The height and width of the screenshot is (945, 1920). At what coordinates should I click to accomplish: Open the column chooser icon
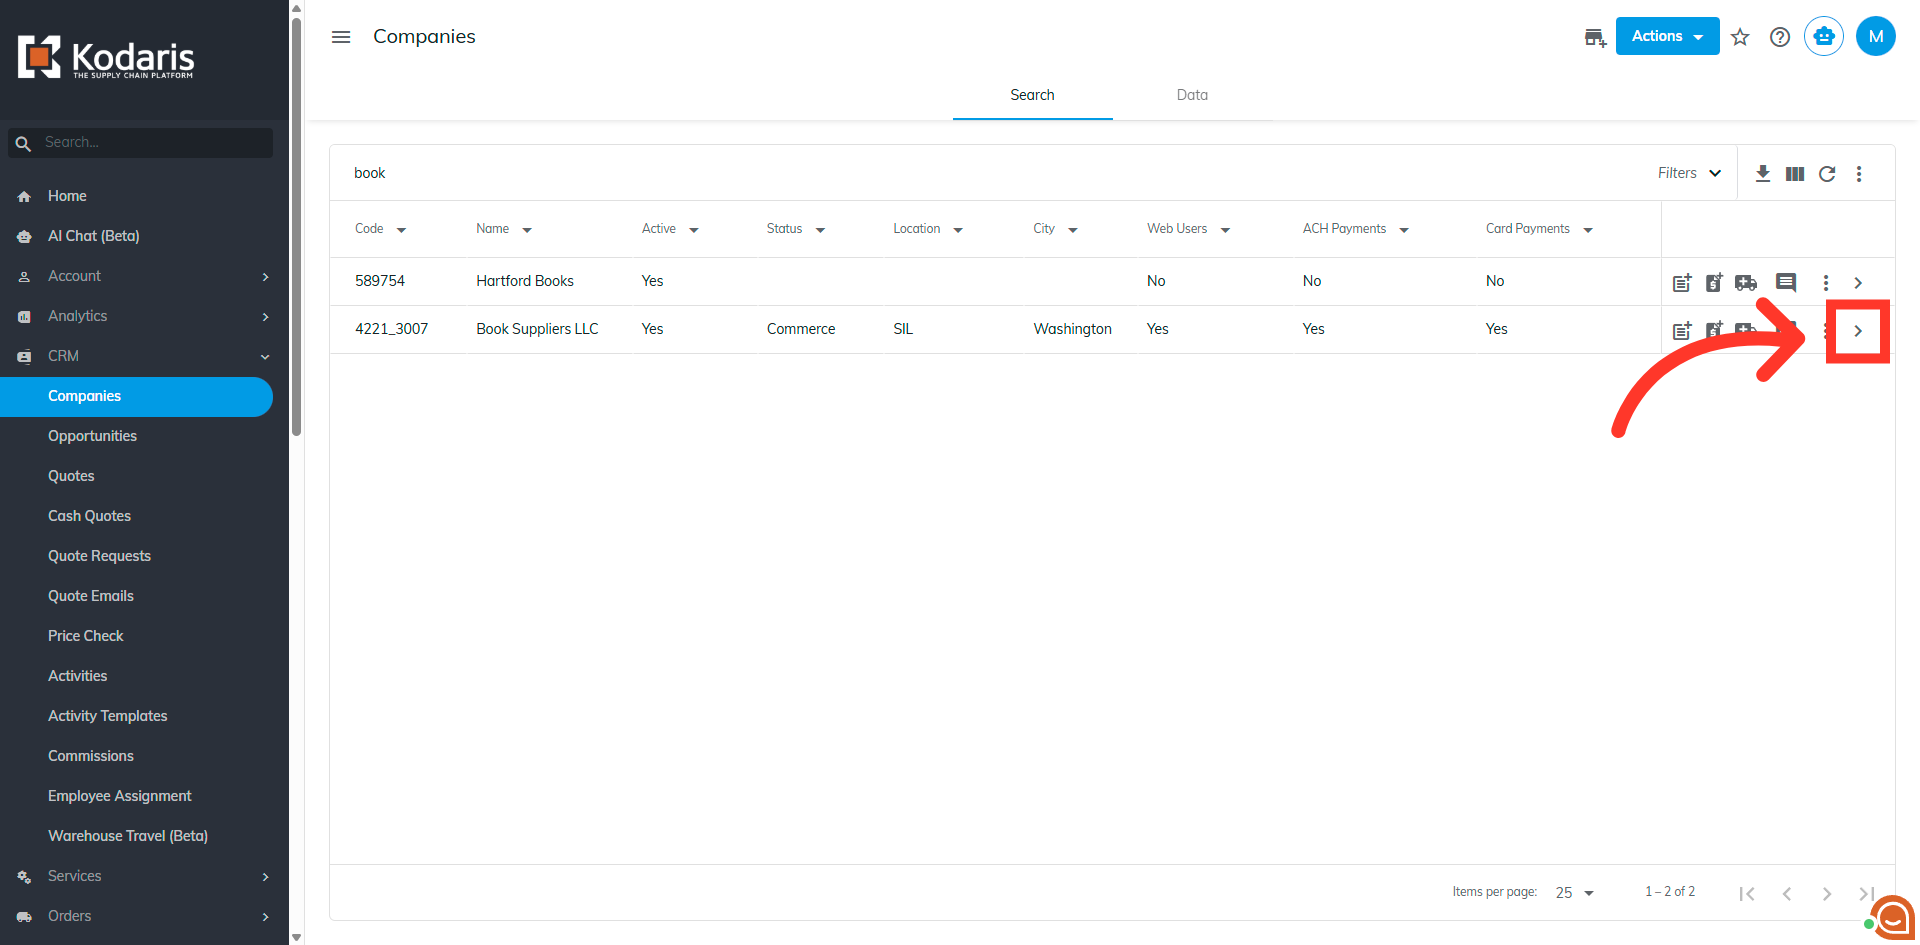(1795, 174)
